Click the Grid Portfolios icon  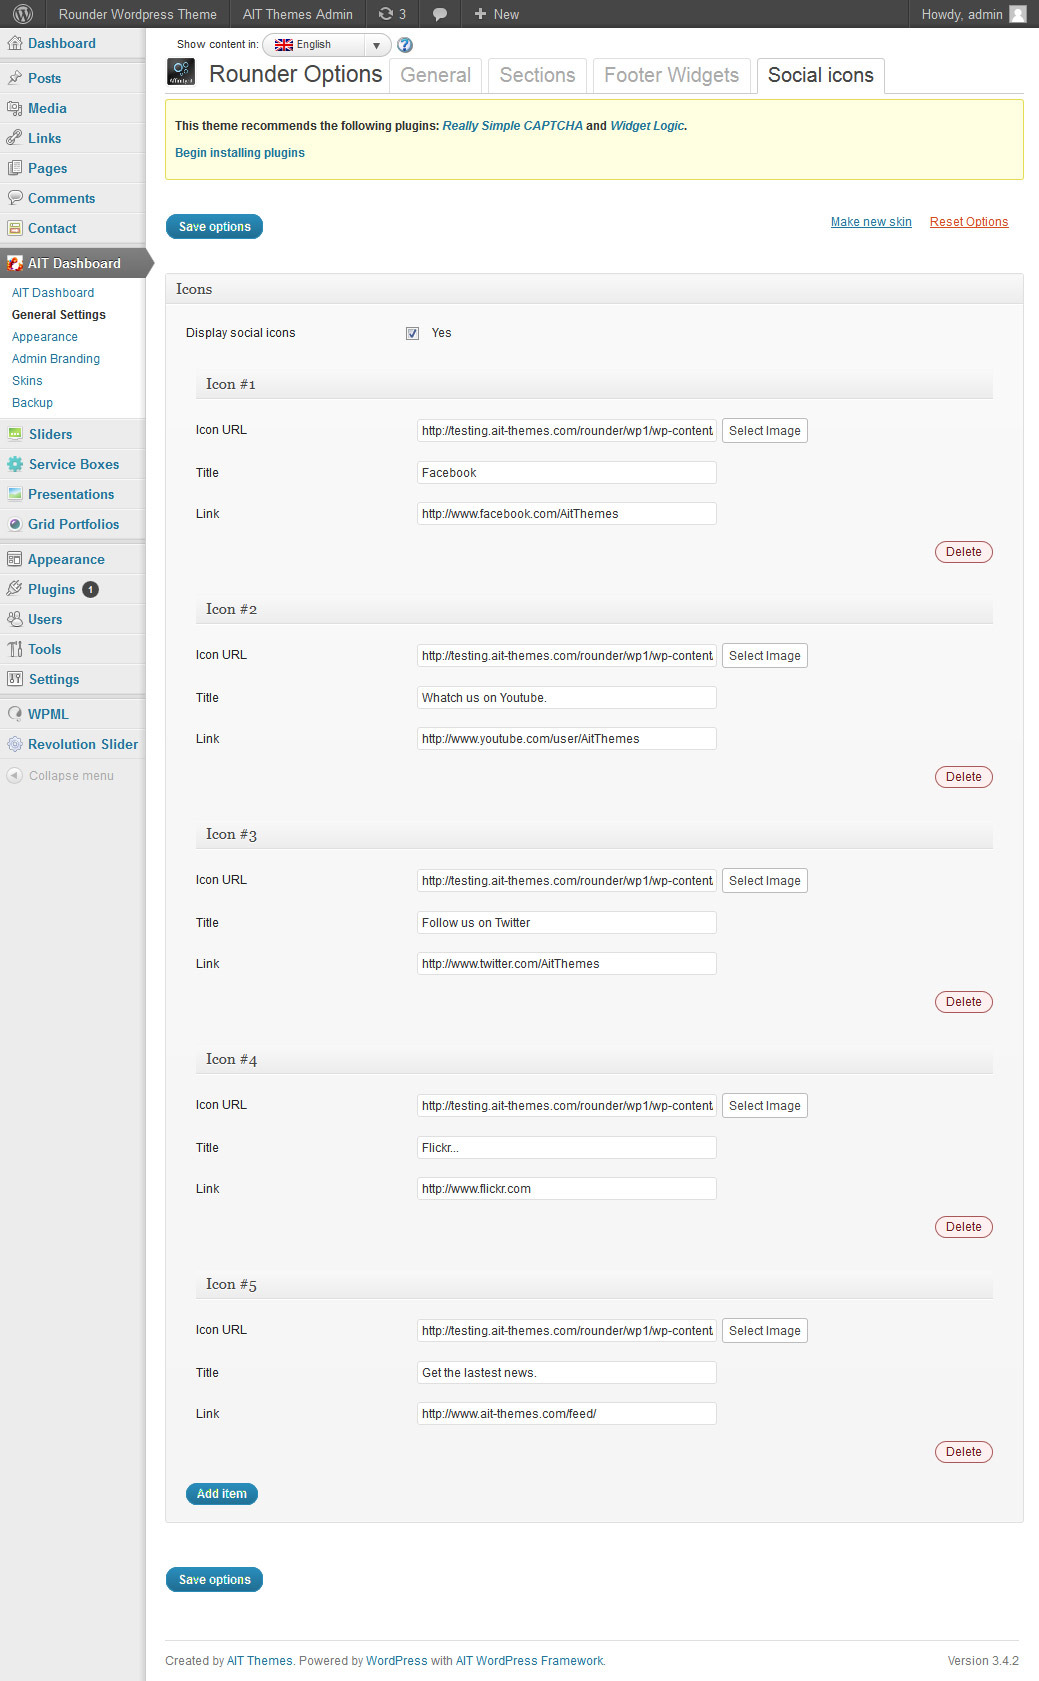(x=15, y=524)
